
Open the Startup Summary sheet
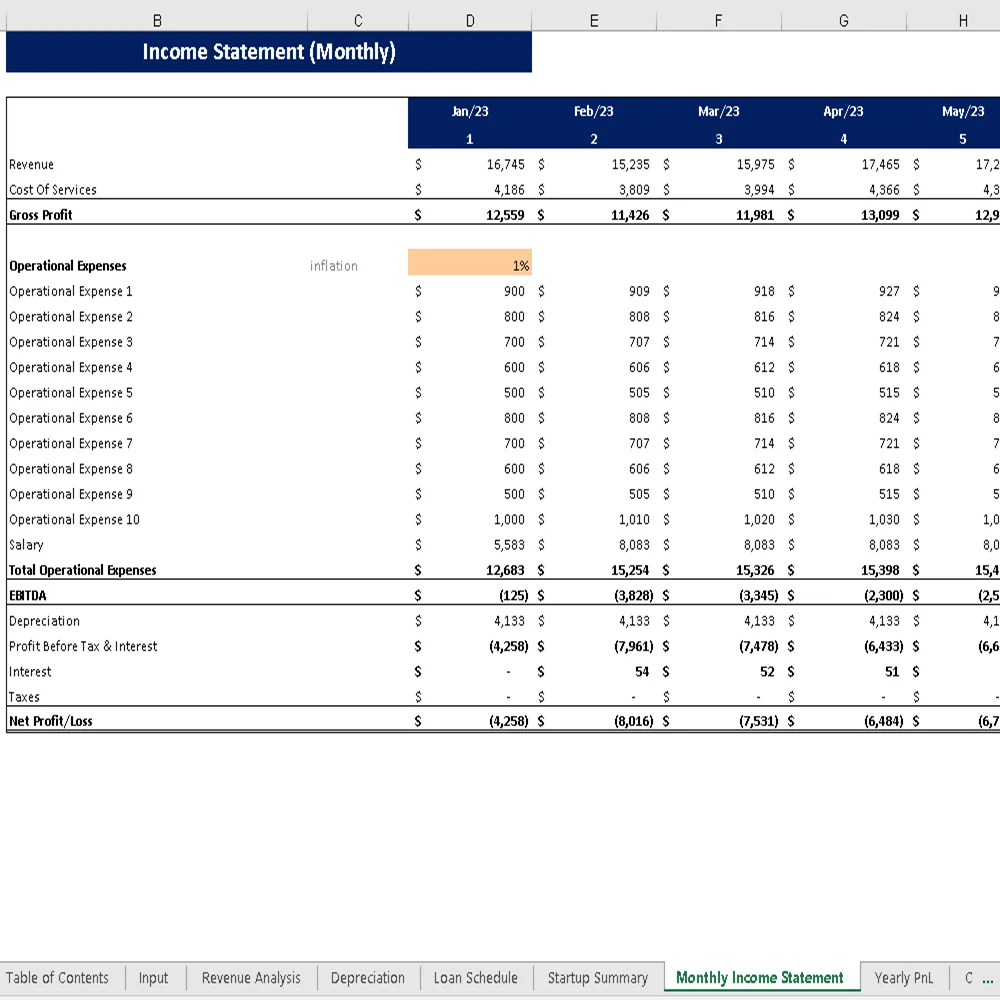tap(598, 978)
